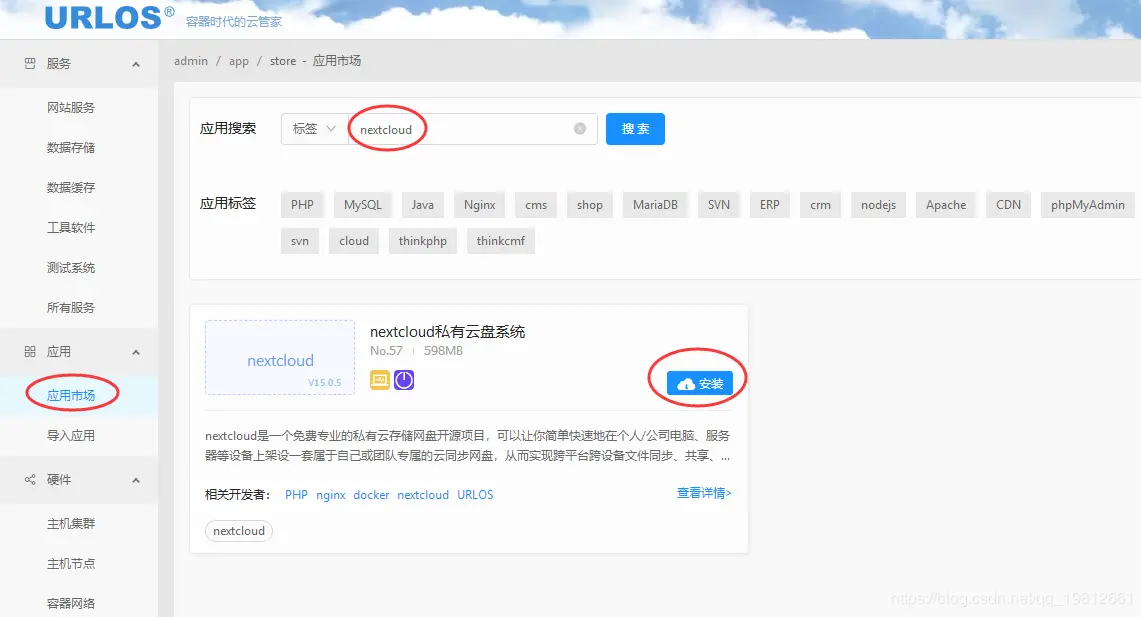Click the nextcloud V15.0.5 app thumbnail
This screenshot has height=617, width=1141.
(x=280, y=357)
